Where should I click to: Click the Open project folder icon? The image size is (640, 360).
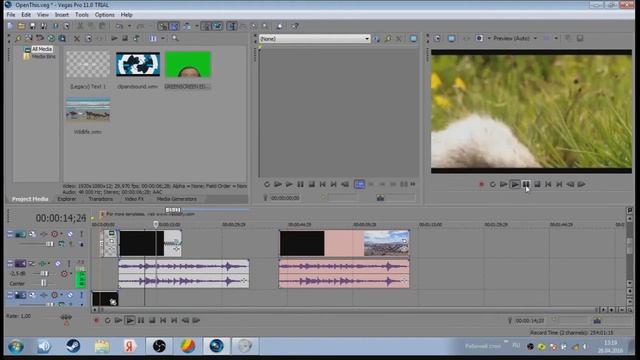tap(21, 26)
